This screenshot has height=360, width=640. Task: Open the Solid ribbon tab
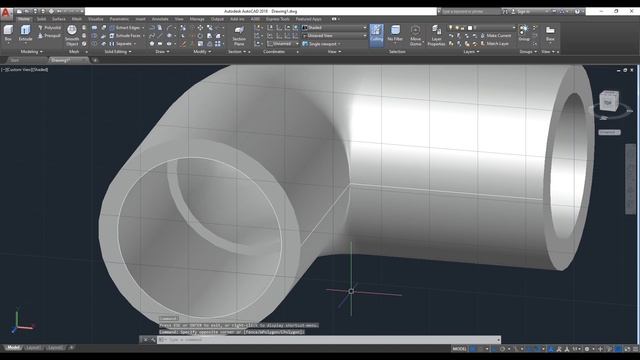click(41, 19)
